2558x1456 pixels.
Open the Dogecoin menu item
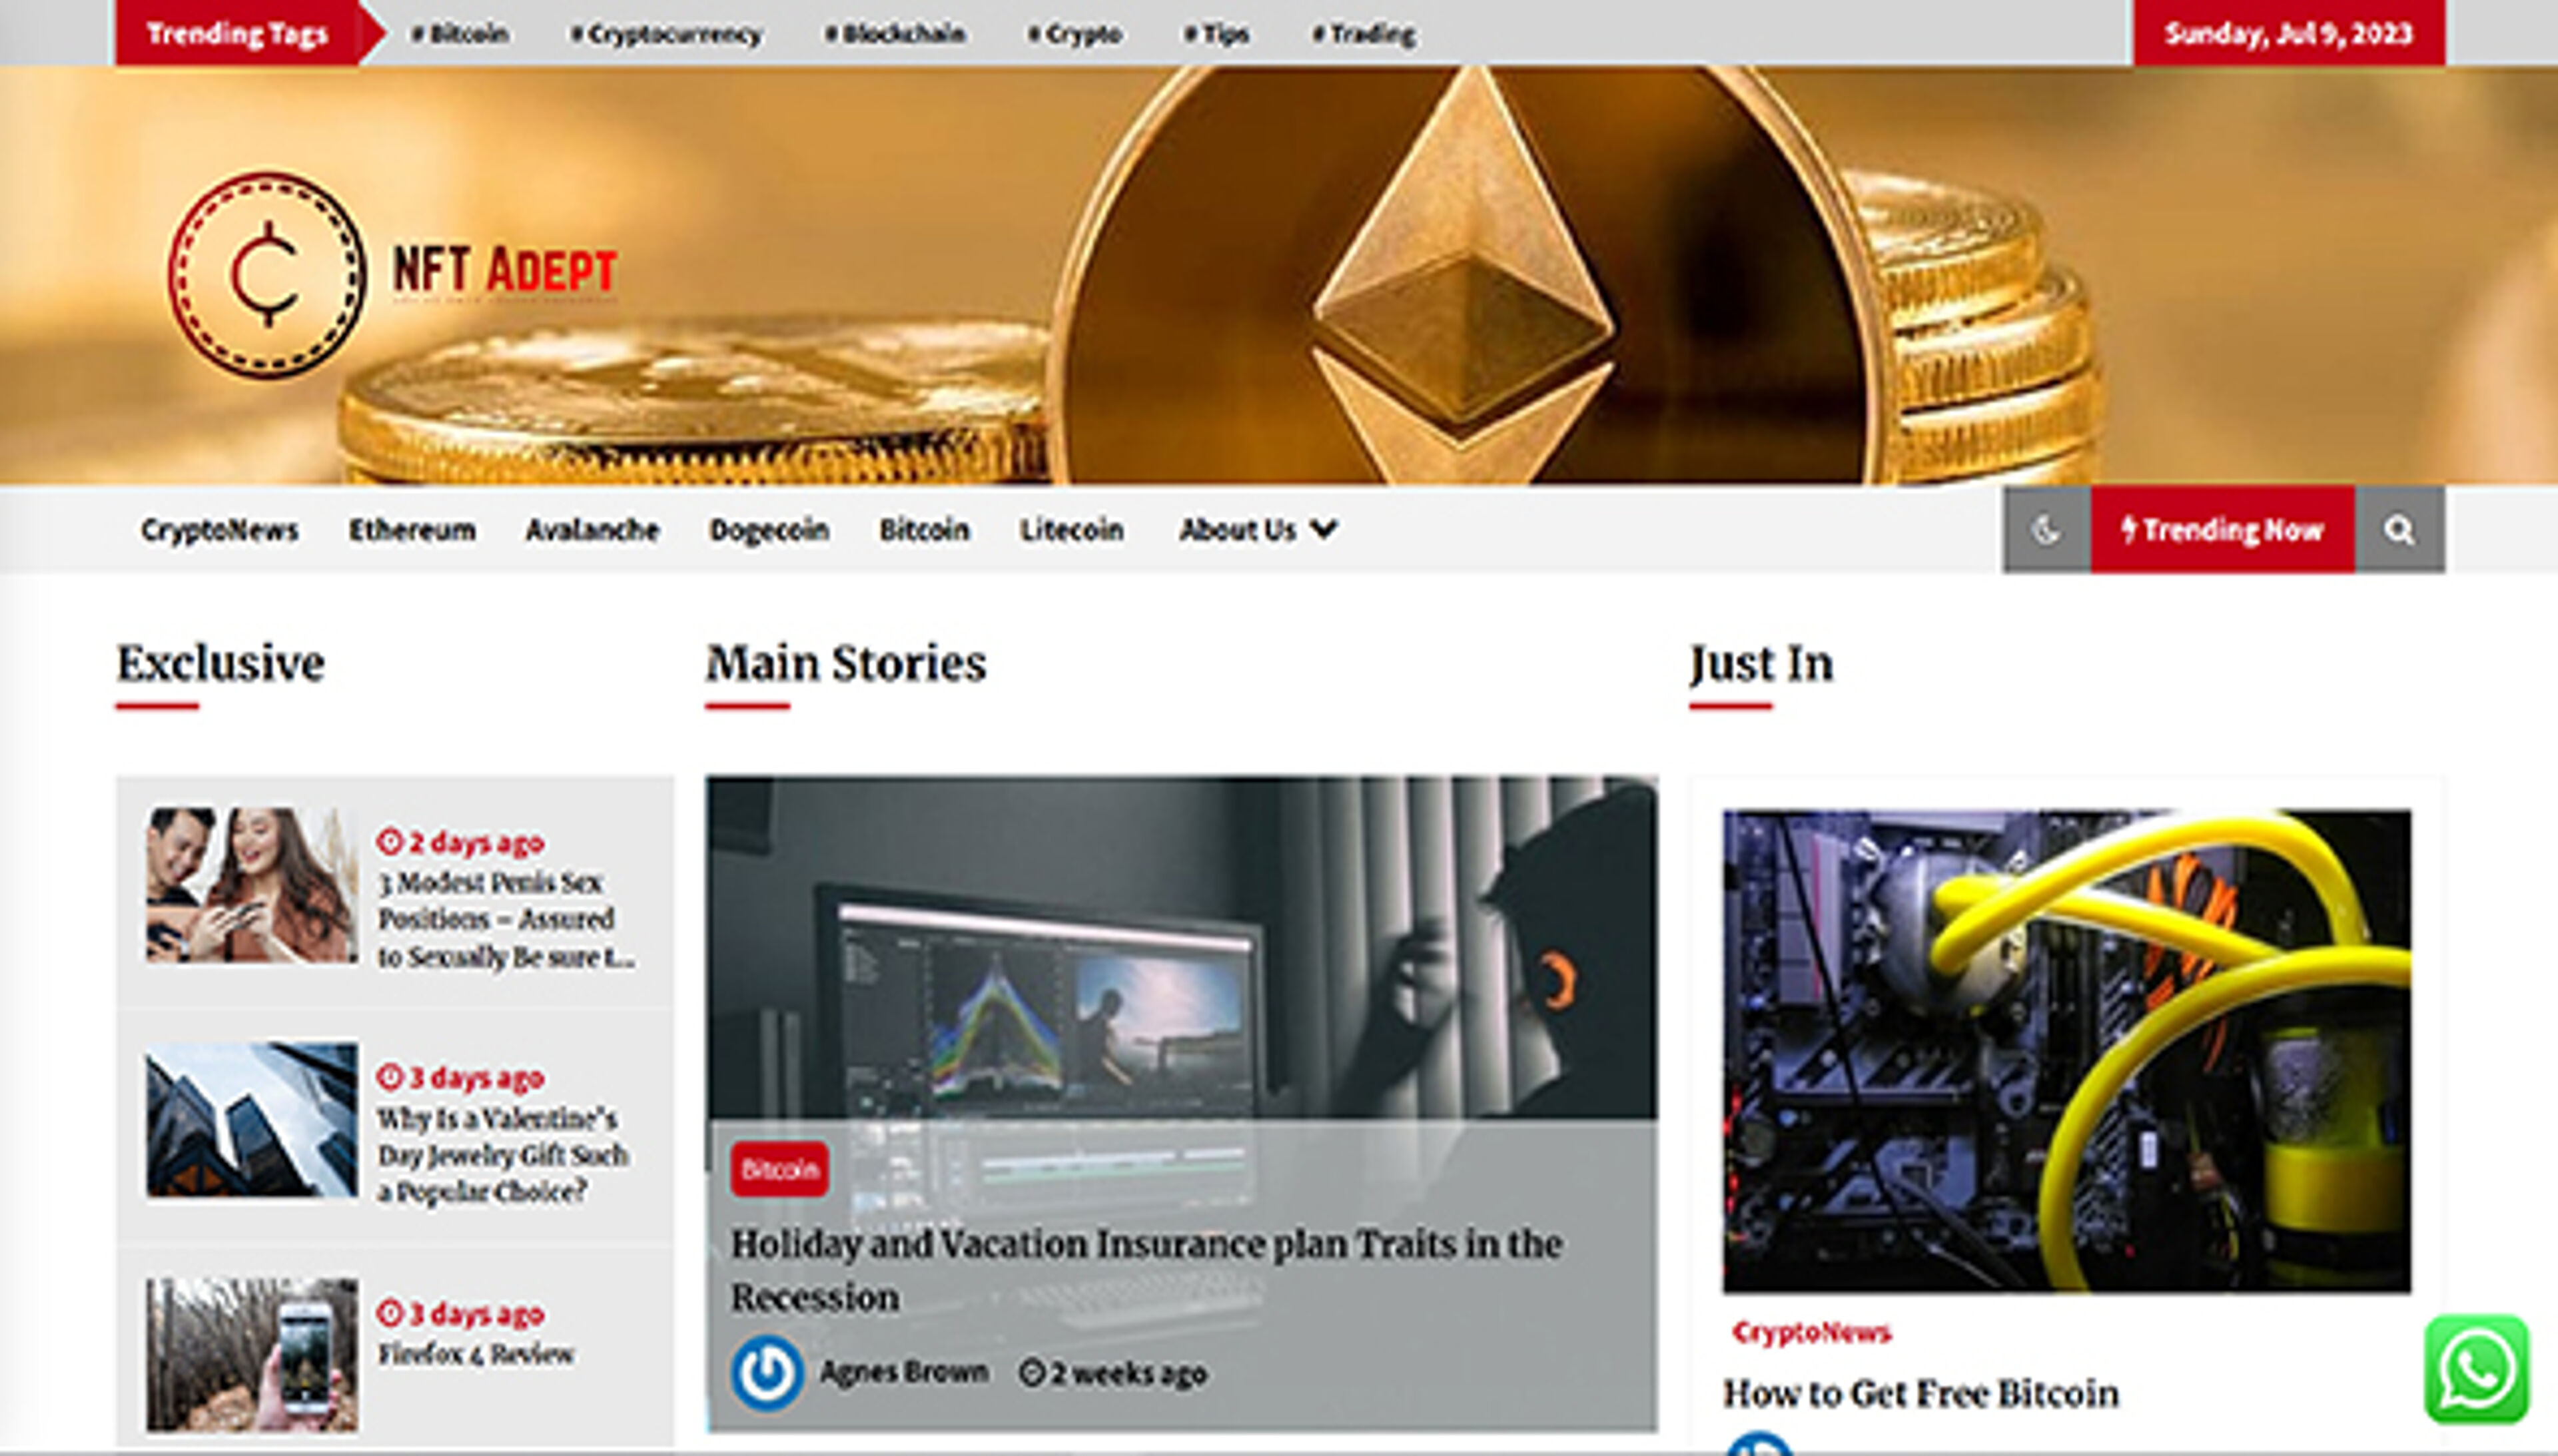click(769, 530)
